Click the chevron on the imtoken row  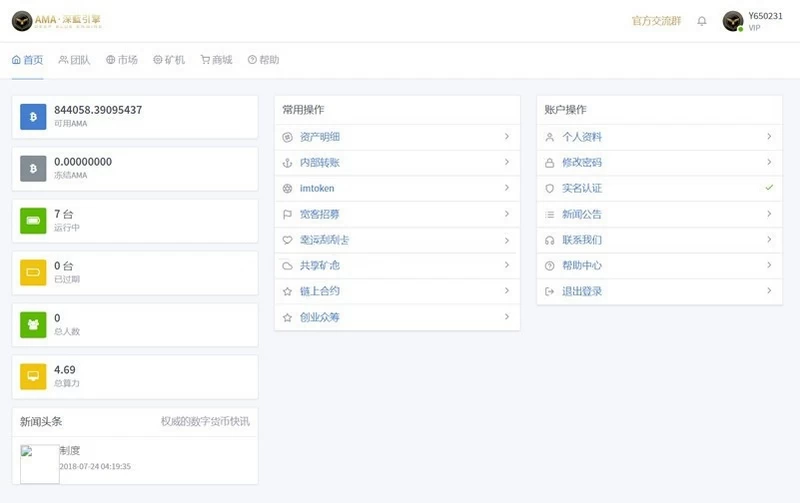click(x=507, y=188)
